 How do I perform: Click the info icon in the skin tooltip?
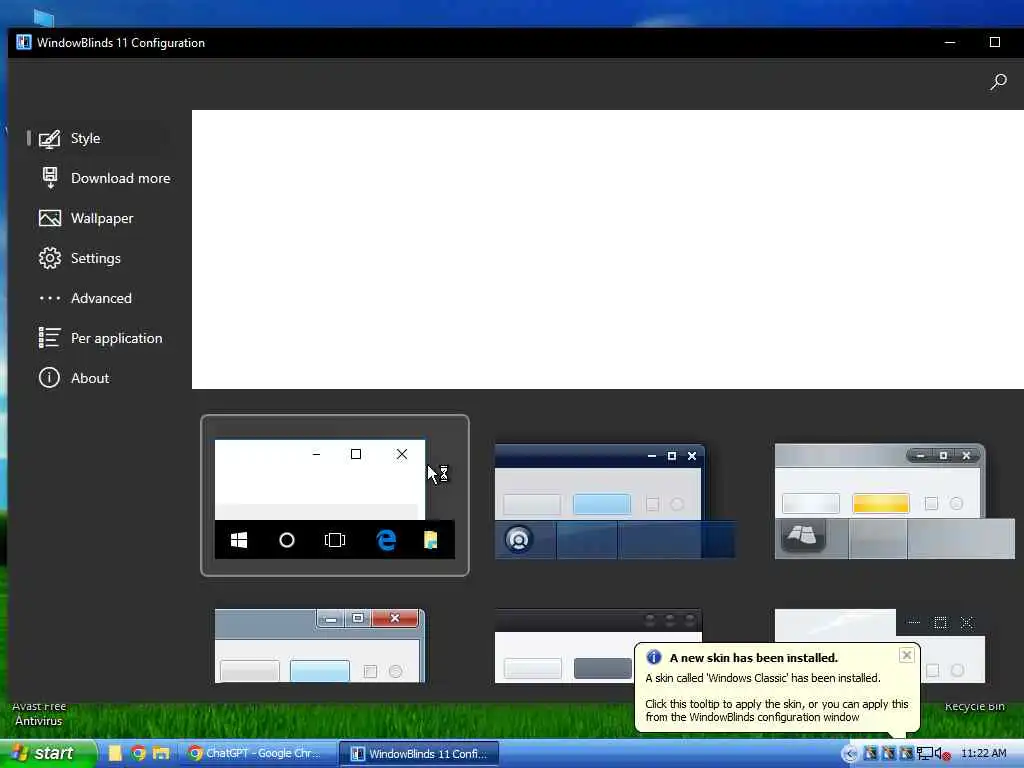pos(654,657)
